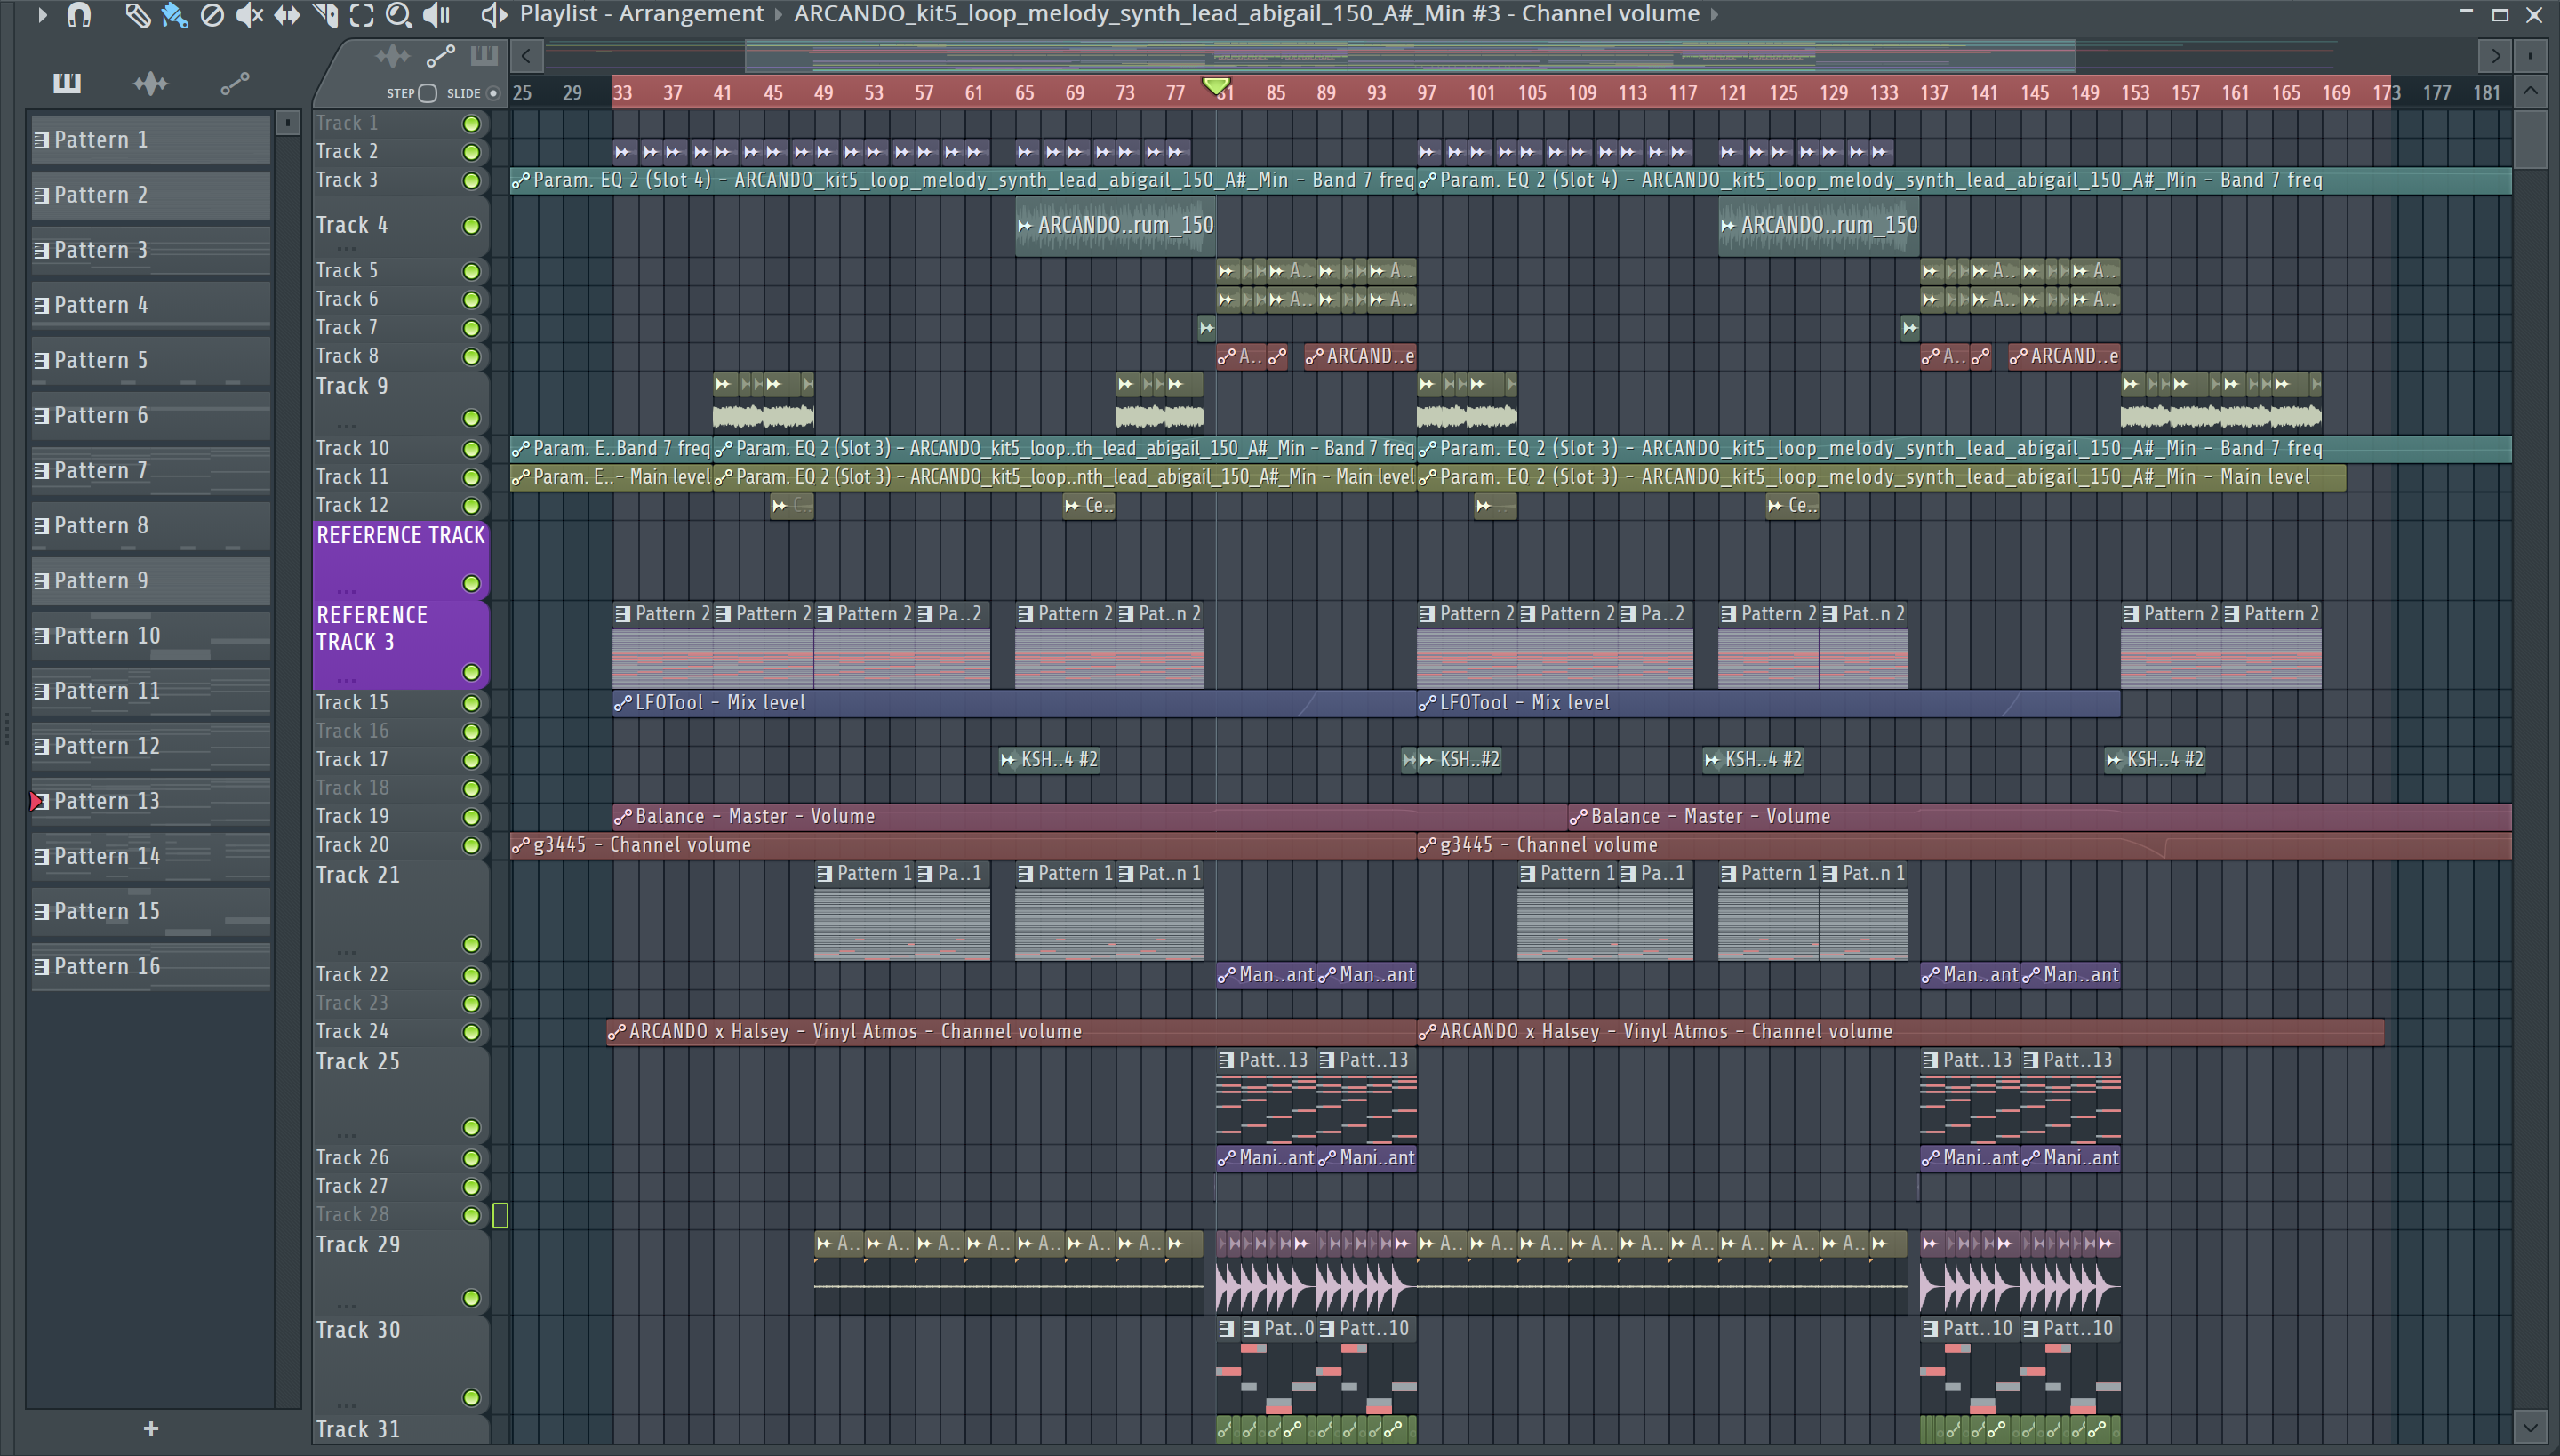Image resolution: width=2560 pixels, height=1456 pixels.
Task: Open the LFOTool - Mix level first clip menu icon
Action: [622, 704]
